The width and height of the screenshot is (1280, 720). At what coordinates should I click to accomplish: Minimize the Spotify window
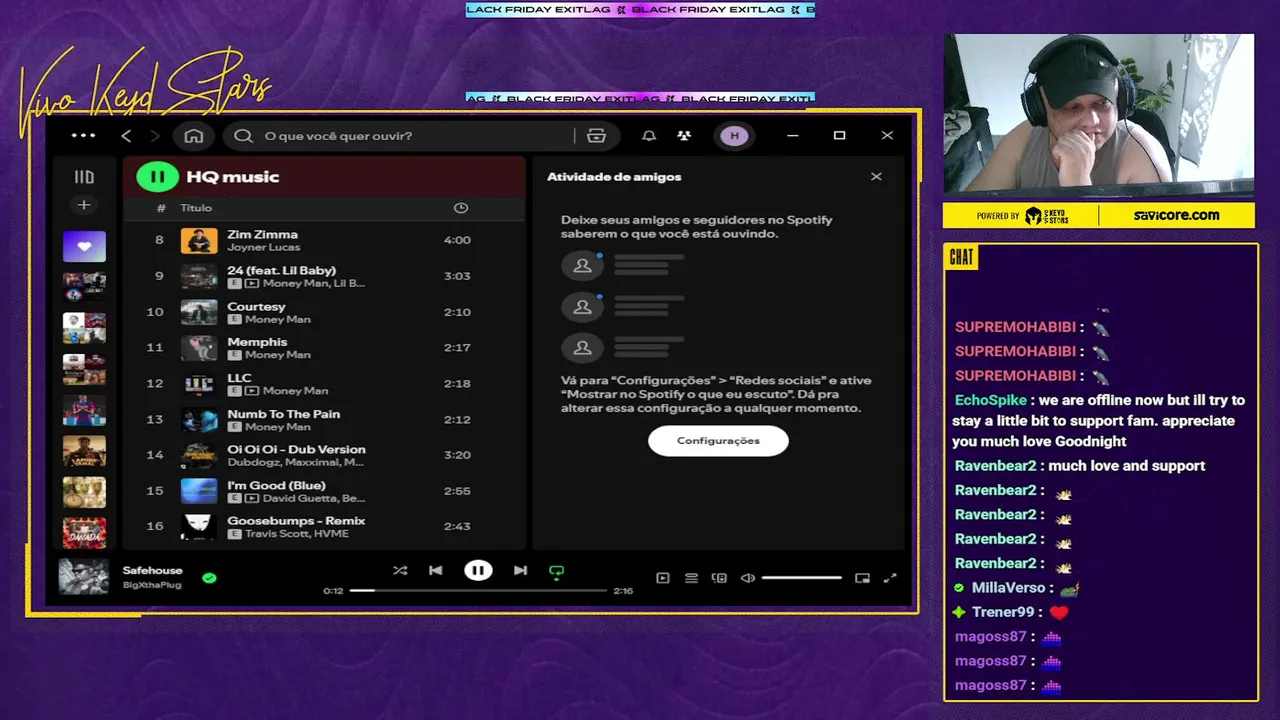coord(792,136)
